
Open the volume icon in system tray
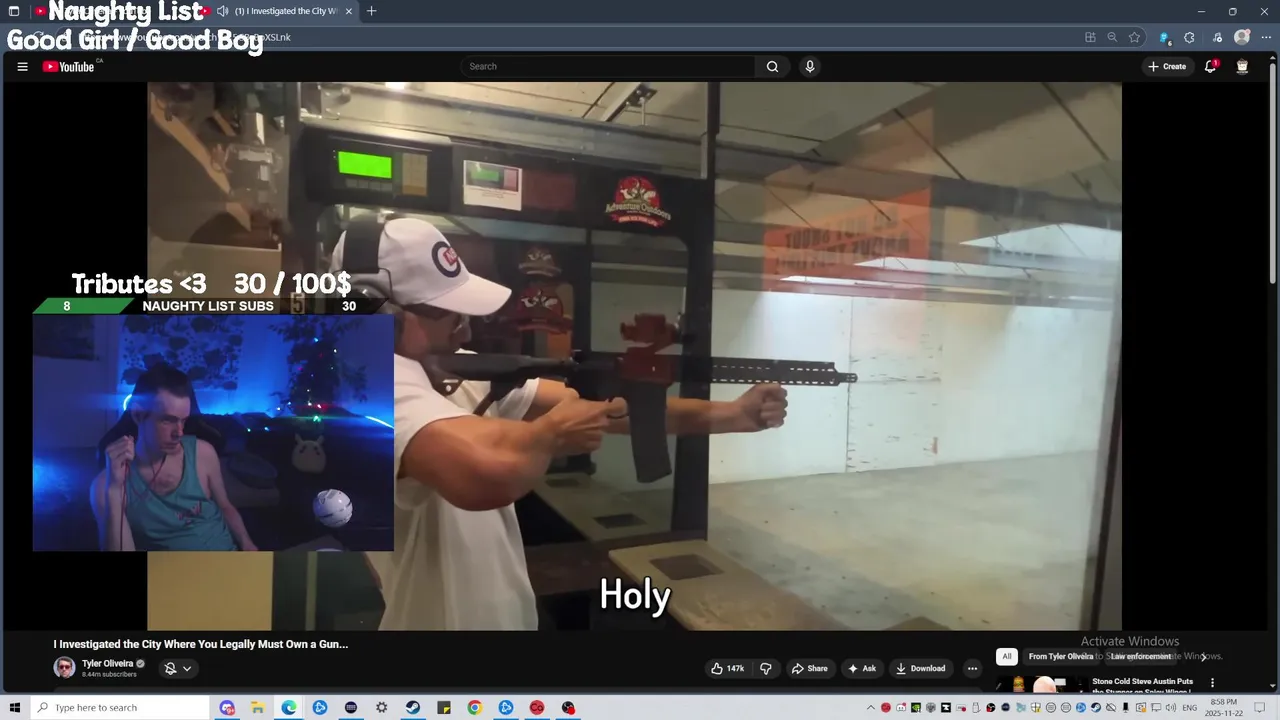[1172, 708]
